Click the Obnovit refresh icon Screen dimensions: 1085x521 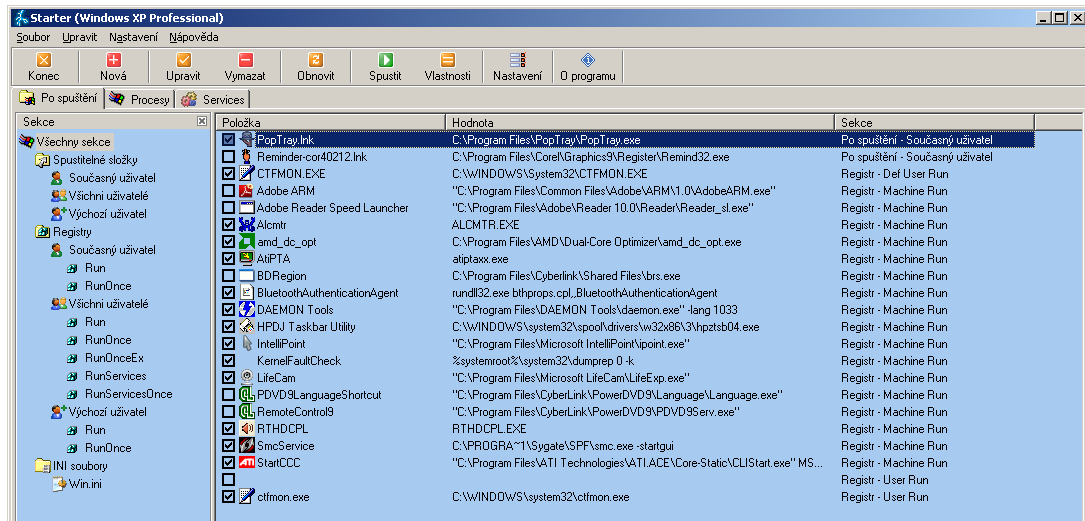click(x=316, y=60)
